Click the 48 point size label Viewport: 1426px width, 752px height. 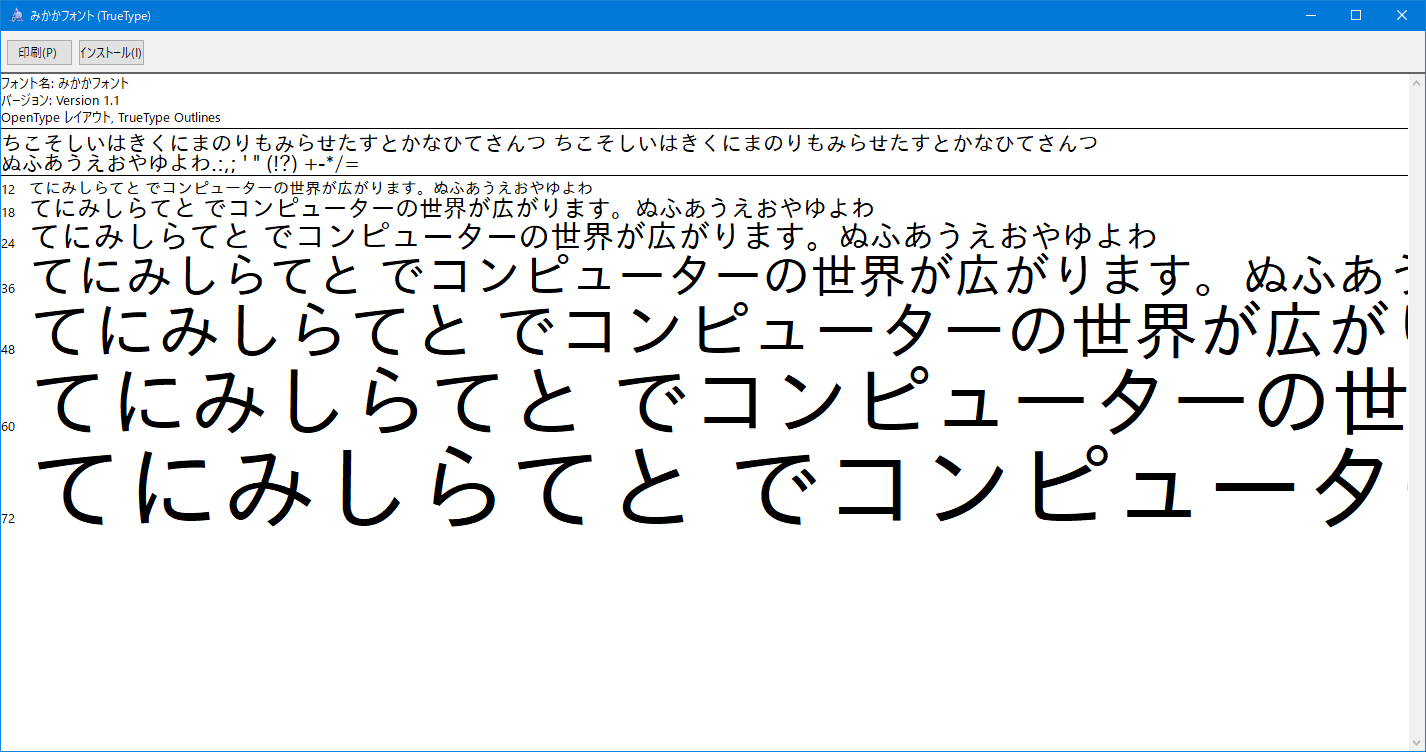click(x=8, y=350)
